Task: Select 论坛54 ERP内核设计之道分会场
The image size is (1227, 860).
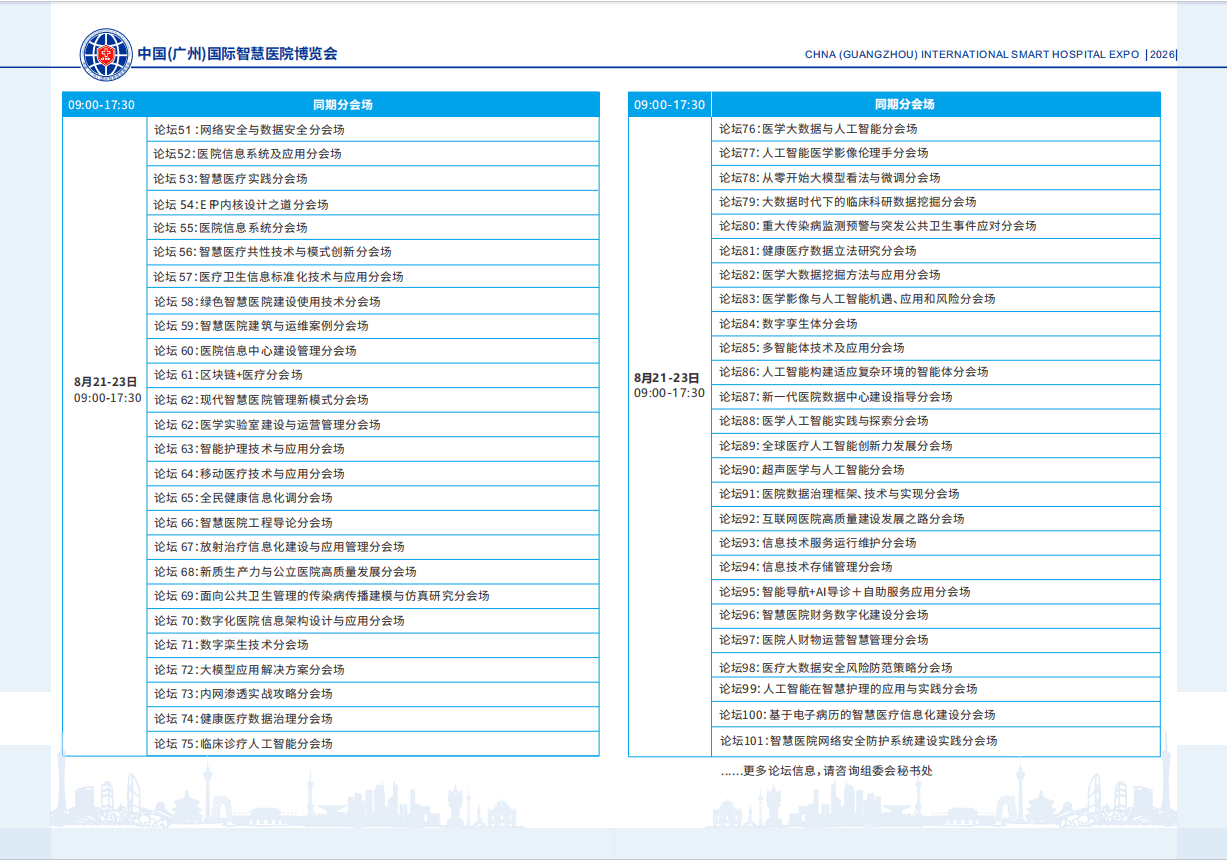Action: (x=240, y=204)
